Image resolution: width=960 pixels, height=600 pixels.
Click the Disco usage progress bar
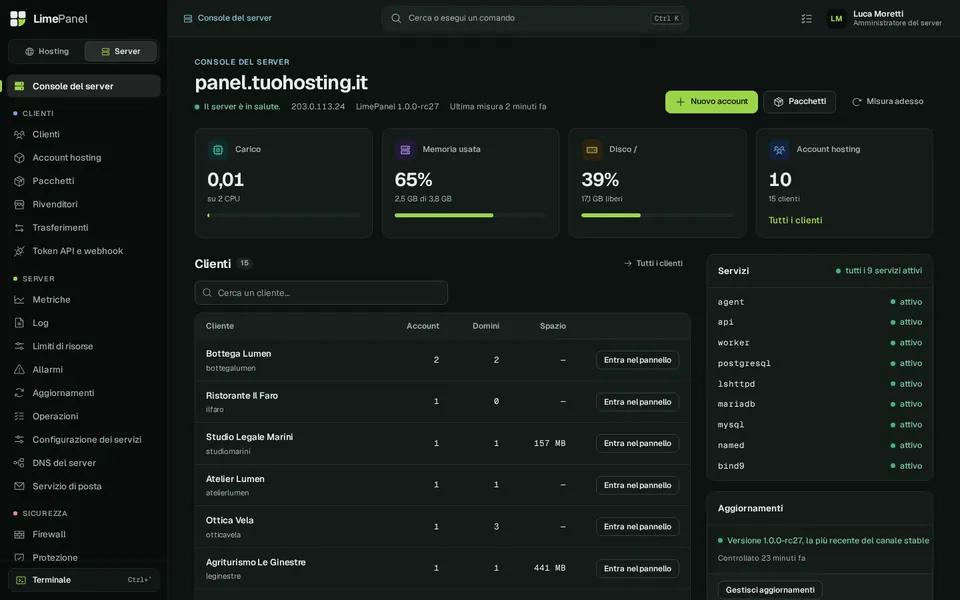click(x=657, y=216)
